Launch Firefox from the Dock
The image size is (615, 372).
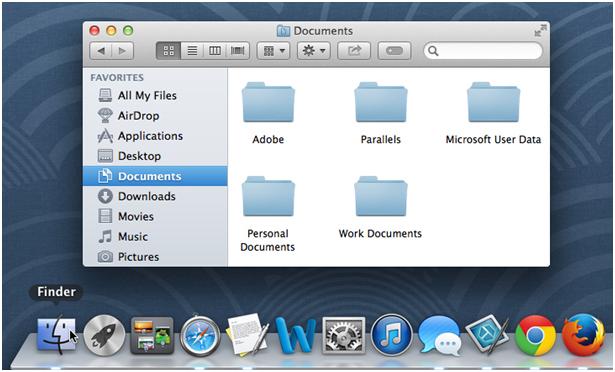point(583,335)
